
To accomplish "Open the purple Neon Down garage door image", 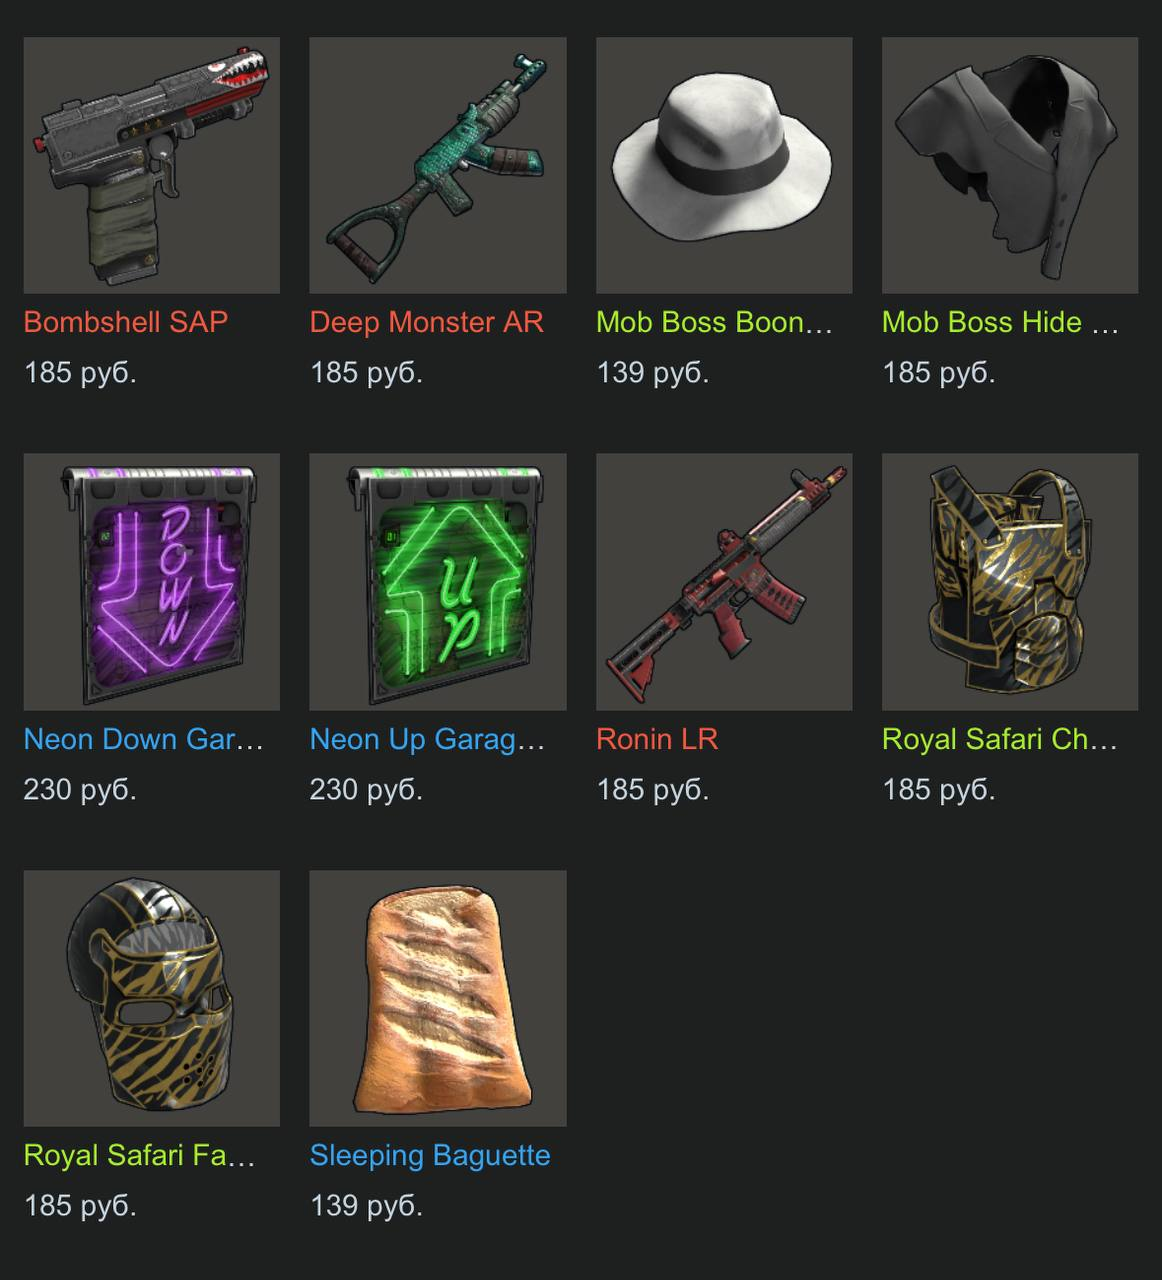I will coord(152,582).
